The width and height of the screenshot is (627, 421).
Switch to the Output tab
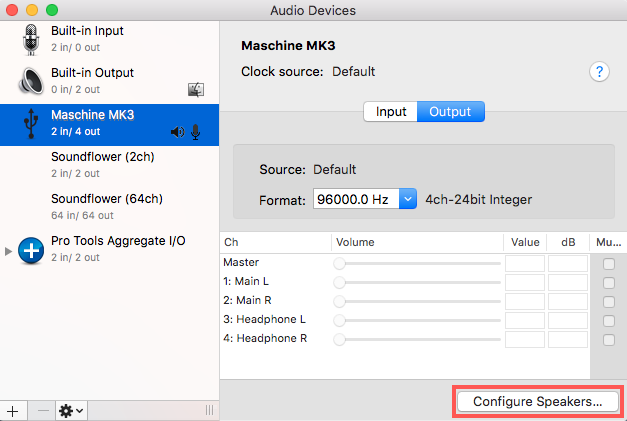pos(450,112)
